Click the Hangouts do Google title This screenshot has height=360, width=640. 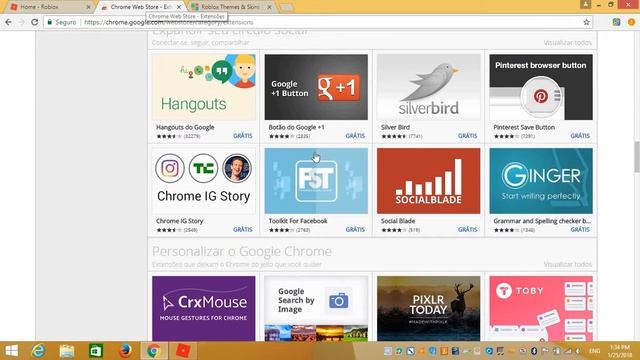click(x=185, y=127)
